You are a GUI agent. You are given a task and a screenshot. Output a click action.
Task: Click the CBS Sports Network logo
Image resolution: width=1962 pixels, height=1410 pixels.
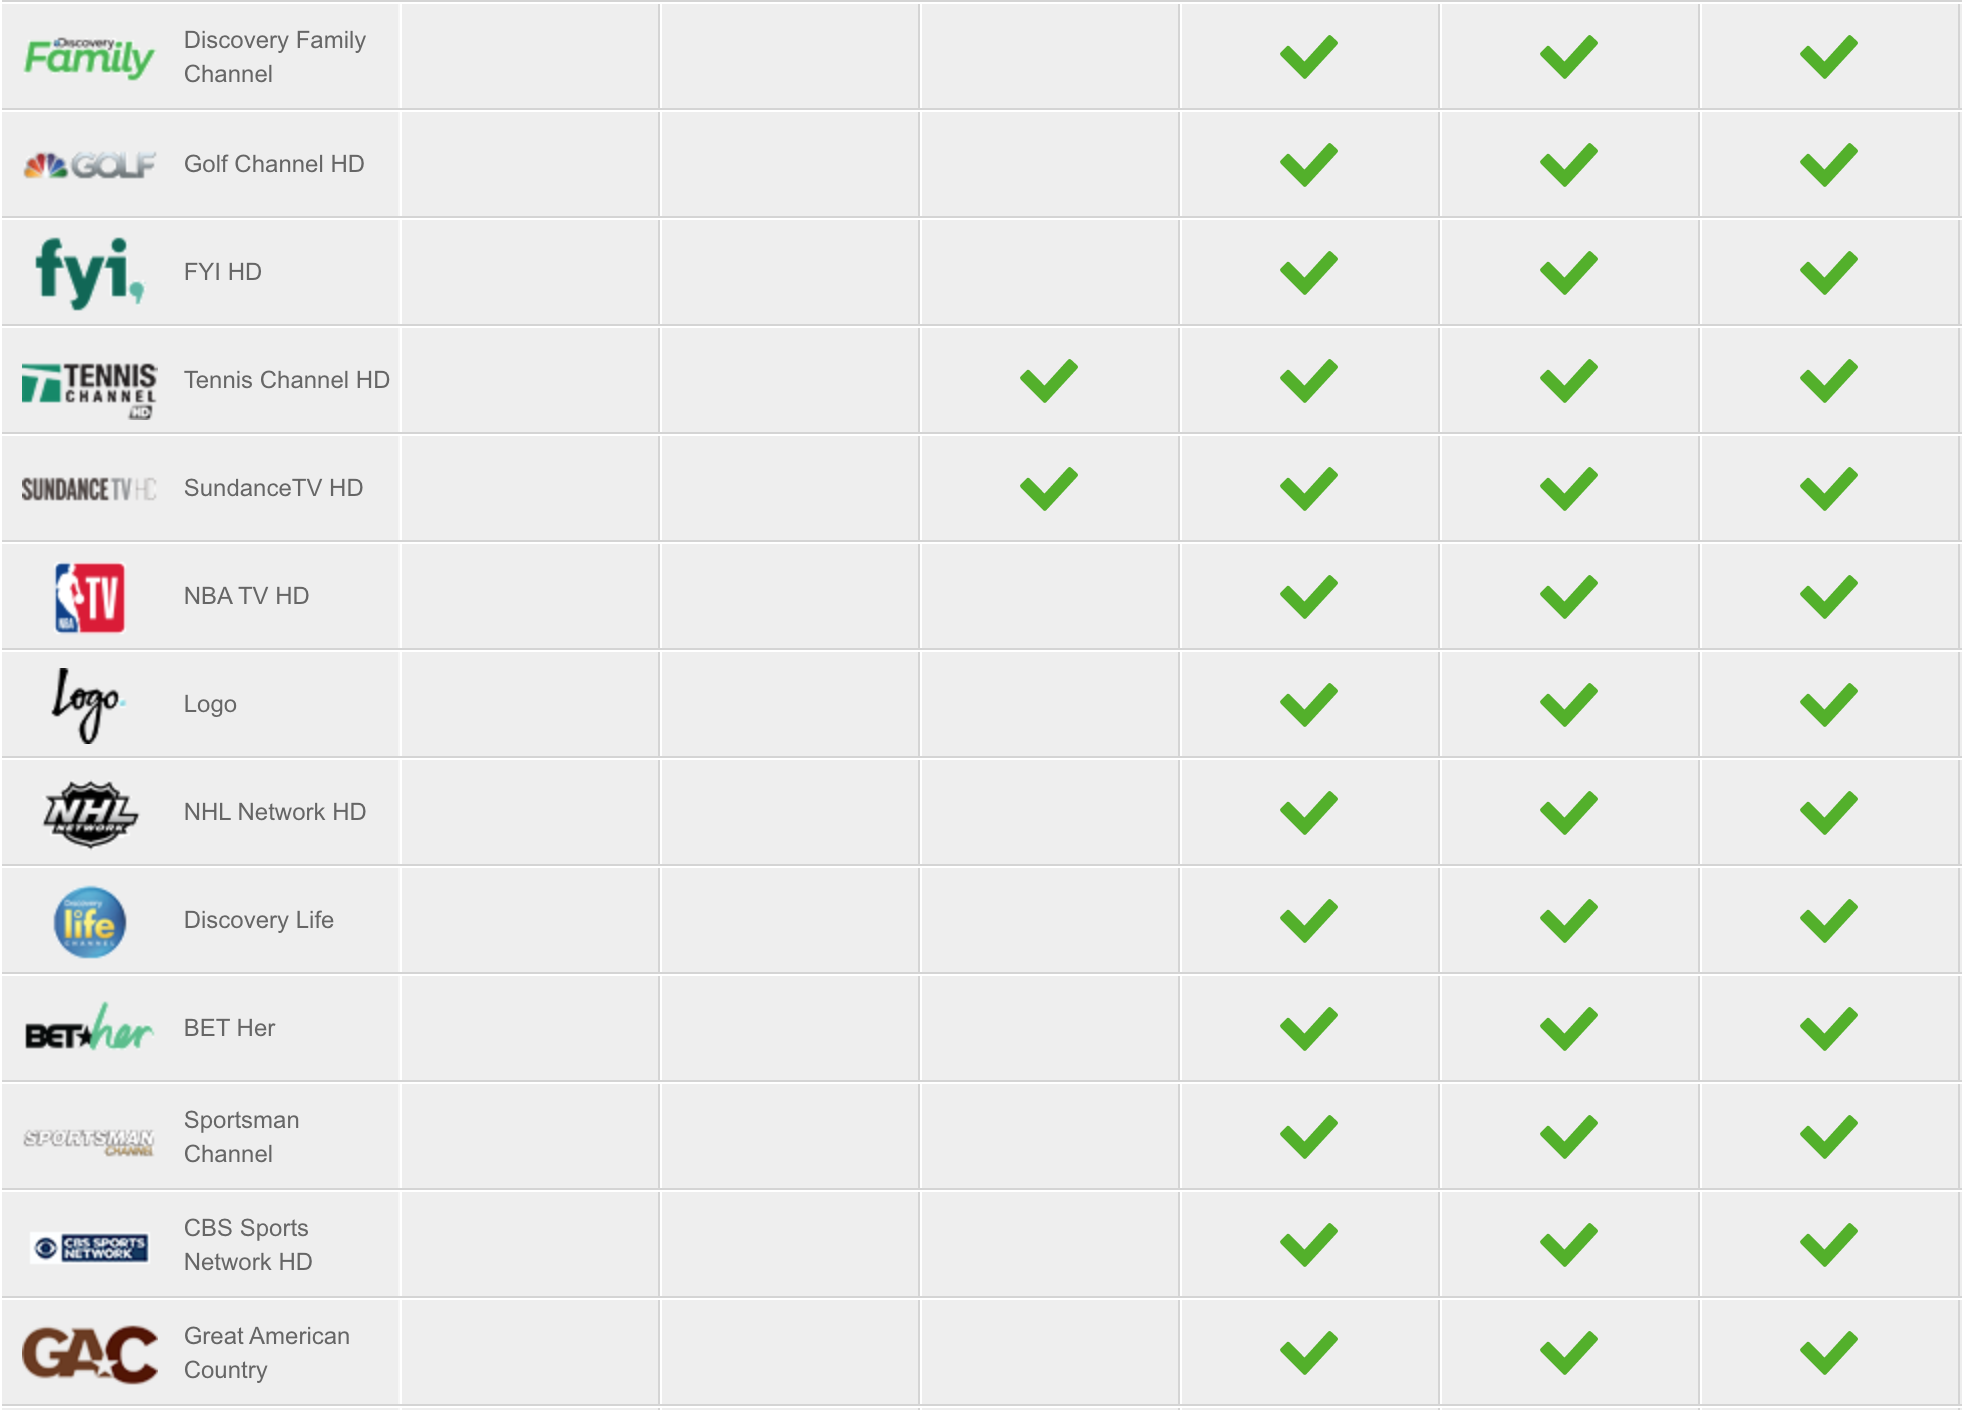tap(89, 1247)
